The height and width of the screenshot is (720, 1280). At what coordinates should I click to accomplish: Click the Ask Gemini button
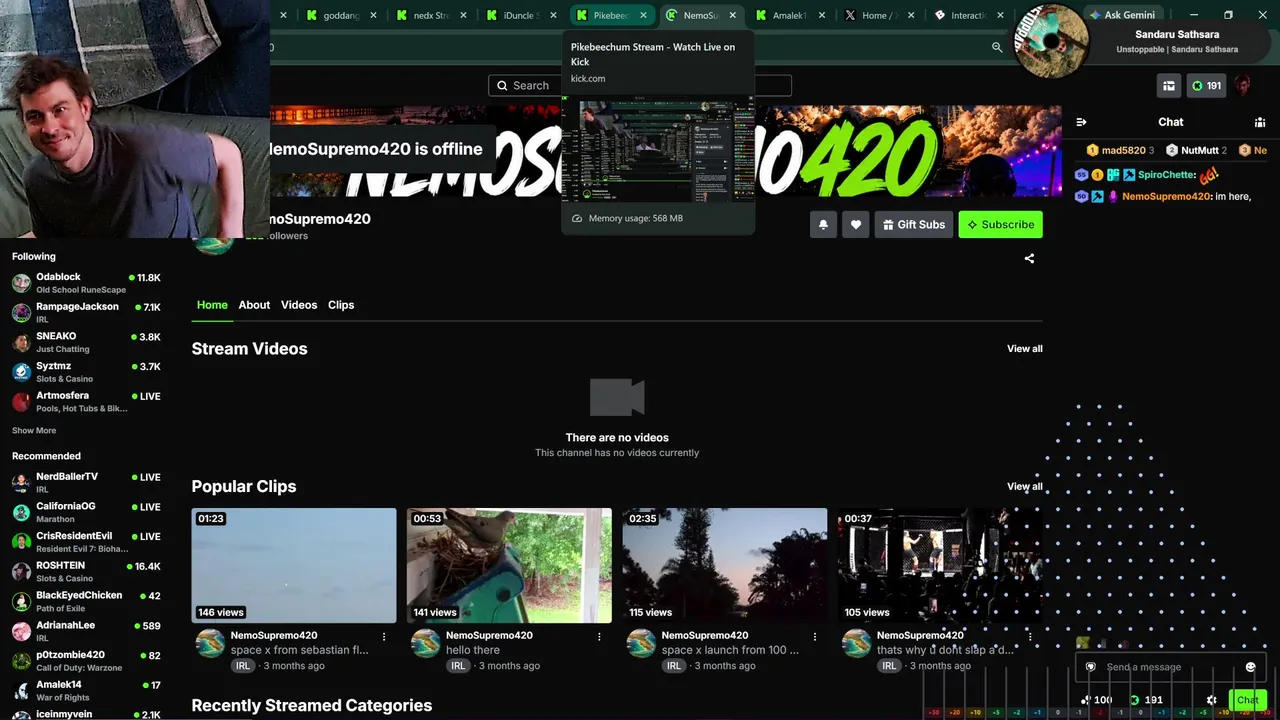(1121, 15)
